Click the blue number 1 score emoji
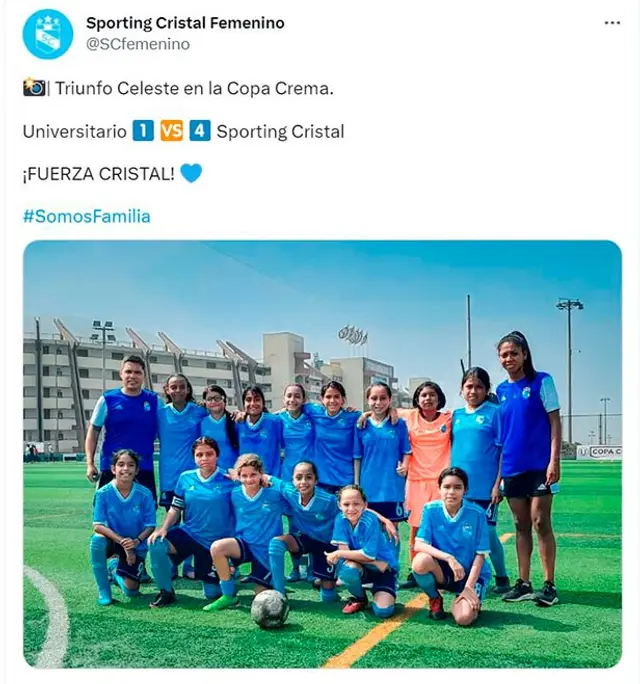The height and width of the screenshot is (684, 640). tap(143, 131)
